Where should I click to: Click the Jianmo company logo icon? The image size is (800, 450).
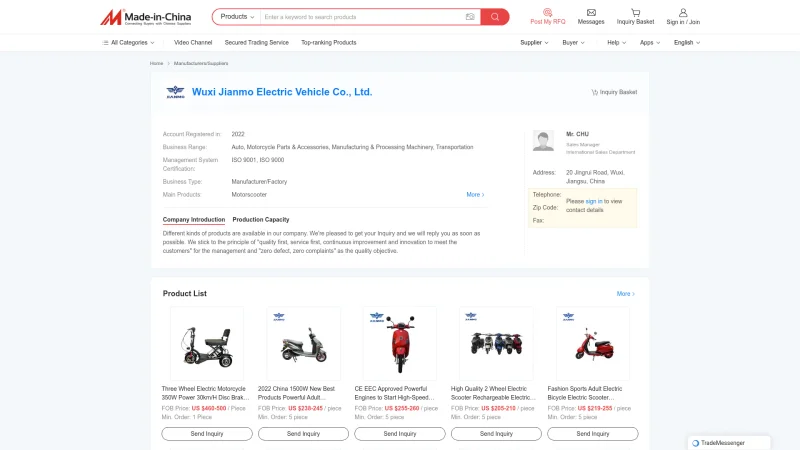tap(176, 92)
